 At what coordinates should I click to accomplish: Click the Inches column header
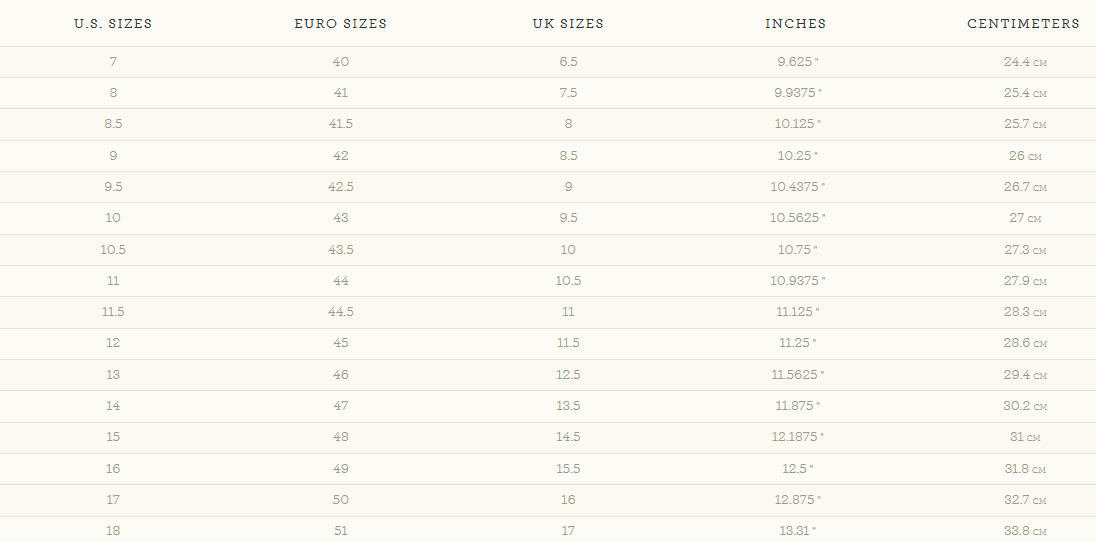pyautogui.click(x=796, y=24)
